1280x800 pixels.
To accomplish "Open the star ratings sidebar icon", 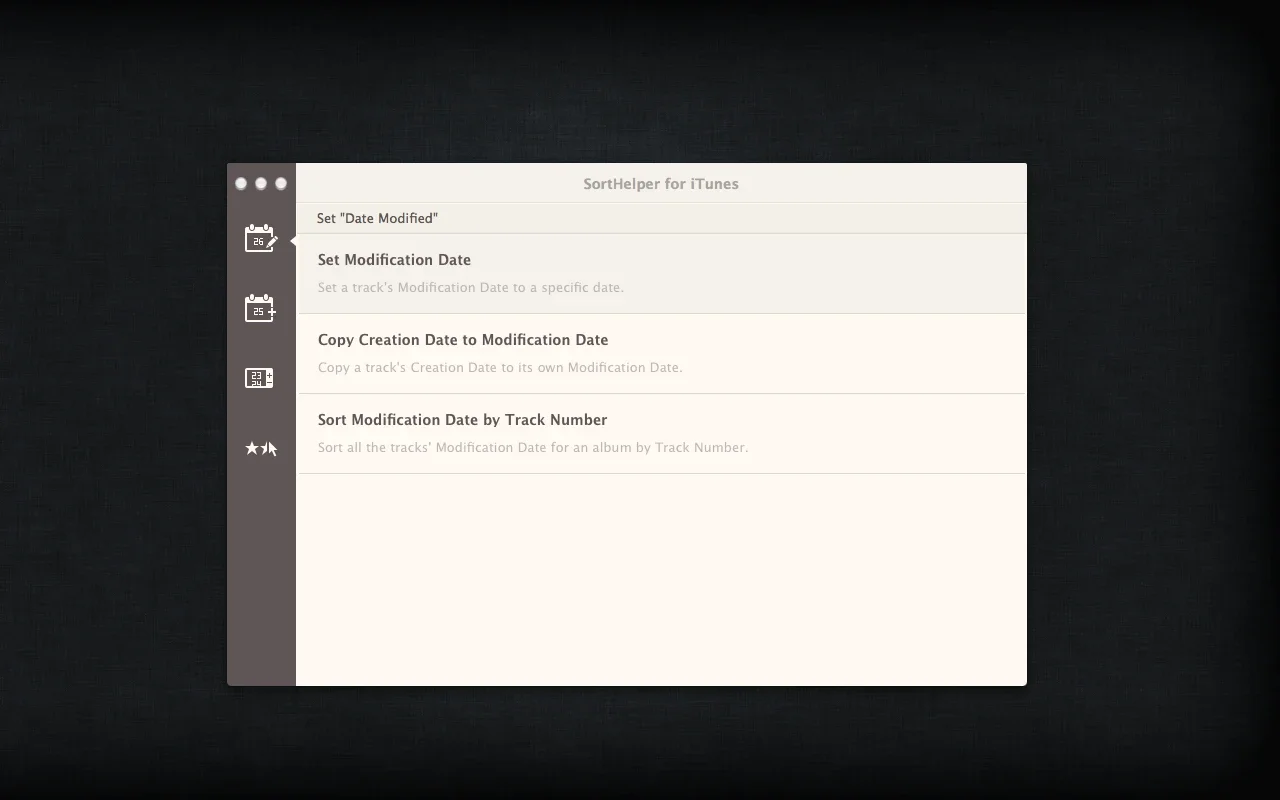I will tap(261, 448).
